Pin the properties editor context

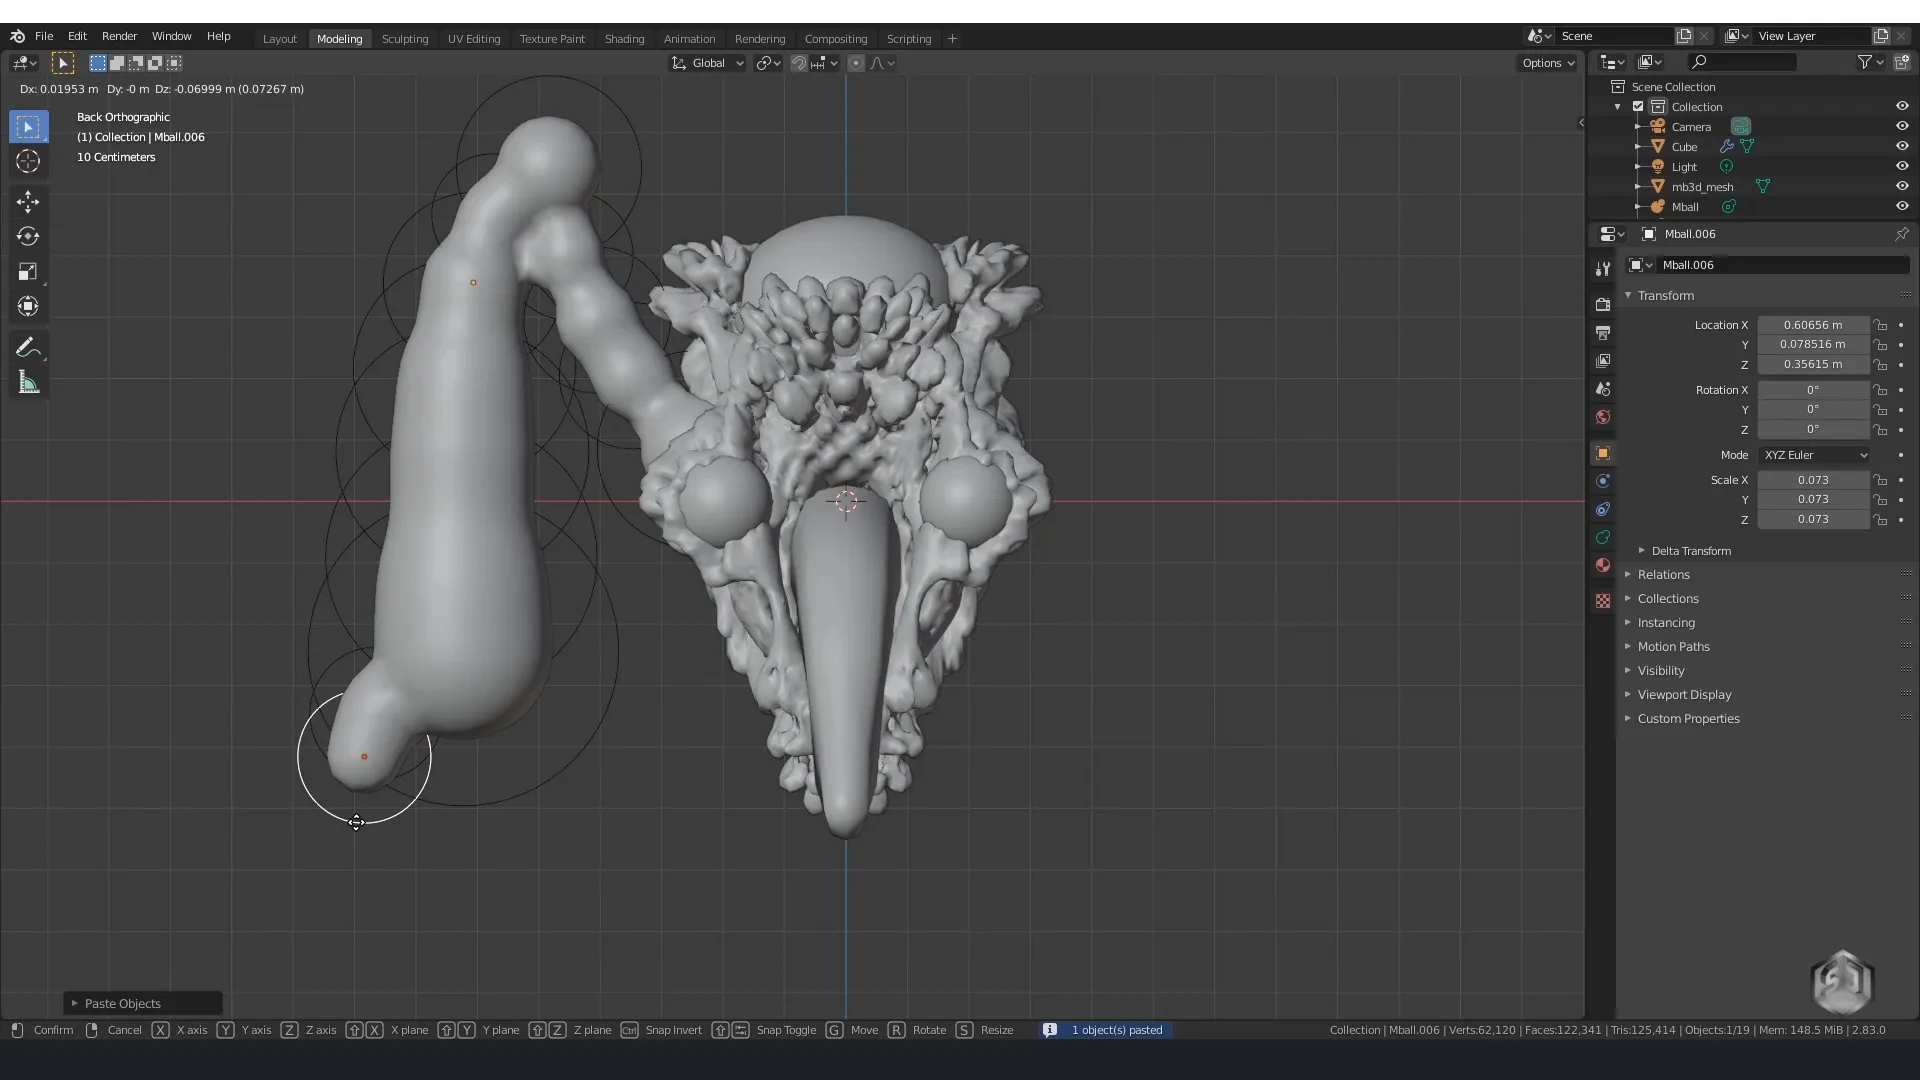[x=1901, y=234]
